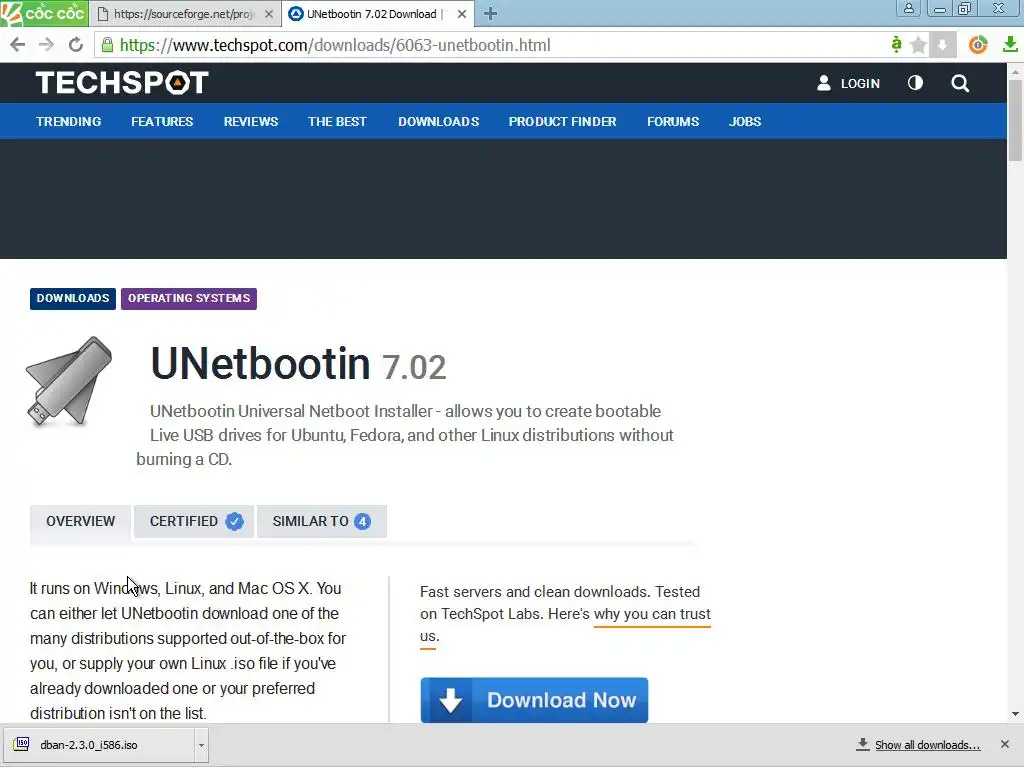This screenshot has height=768, width=1024.
Task: Click the page vertical scrollbar thumb
Action: 1015,121
